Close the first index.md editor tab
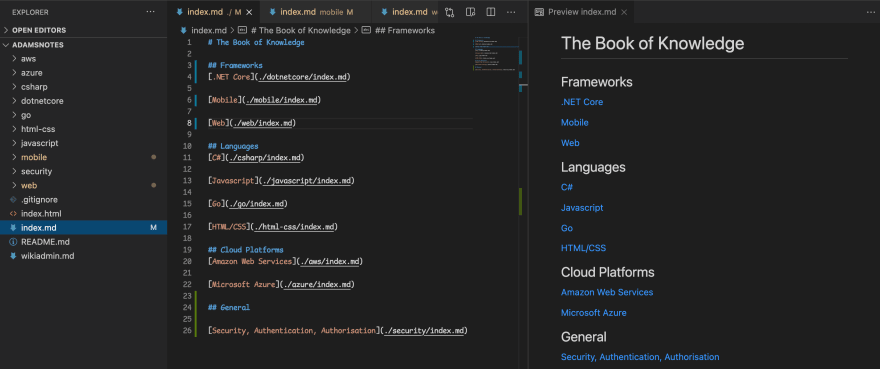 [x=249, y=12]
